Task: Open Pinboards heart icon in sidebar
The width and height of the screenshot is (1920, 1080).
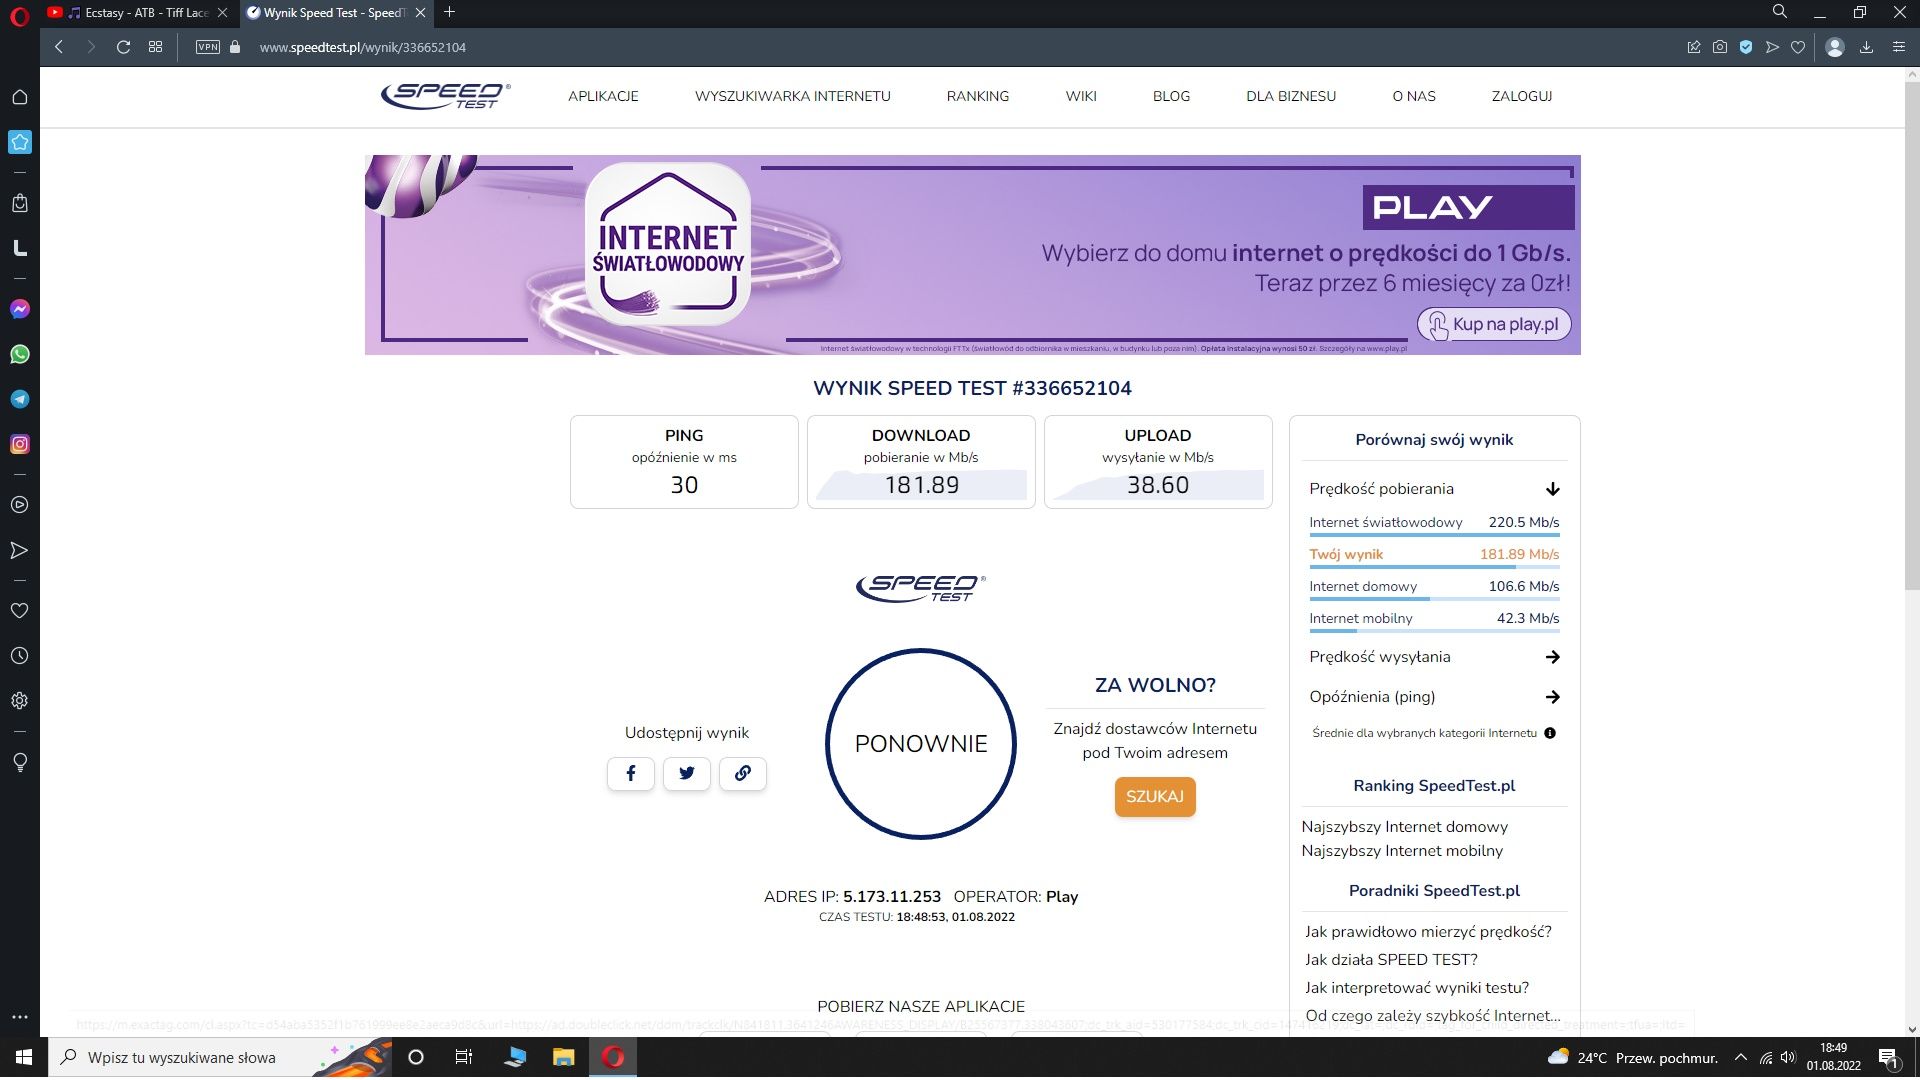Action: pos(19,611)
